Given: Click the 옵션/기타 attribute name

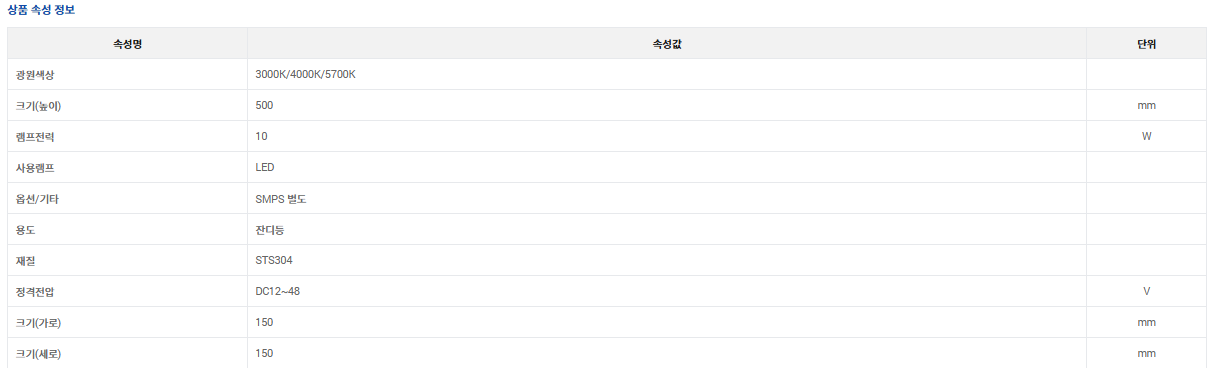Looking at the screenshot, I should coord(37,199).
